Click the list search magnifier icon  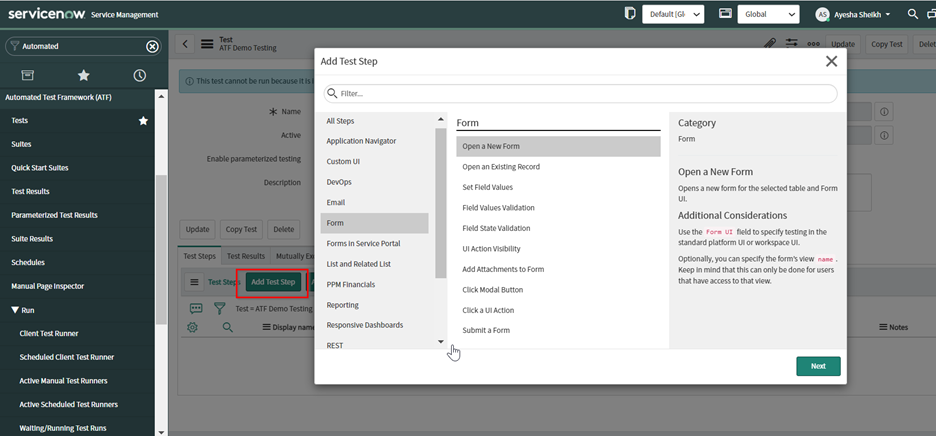227,327
